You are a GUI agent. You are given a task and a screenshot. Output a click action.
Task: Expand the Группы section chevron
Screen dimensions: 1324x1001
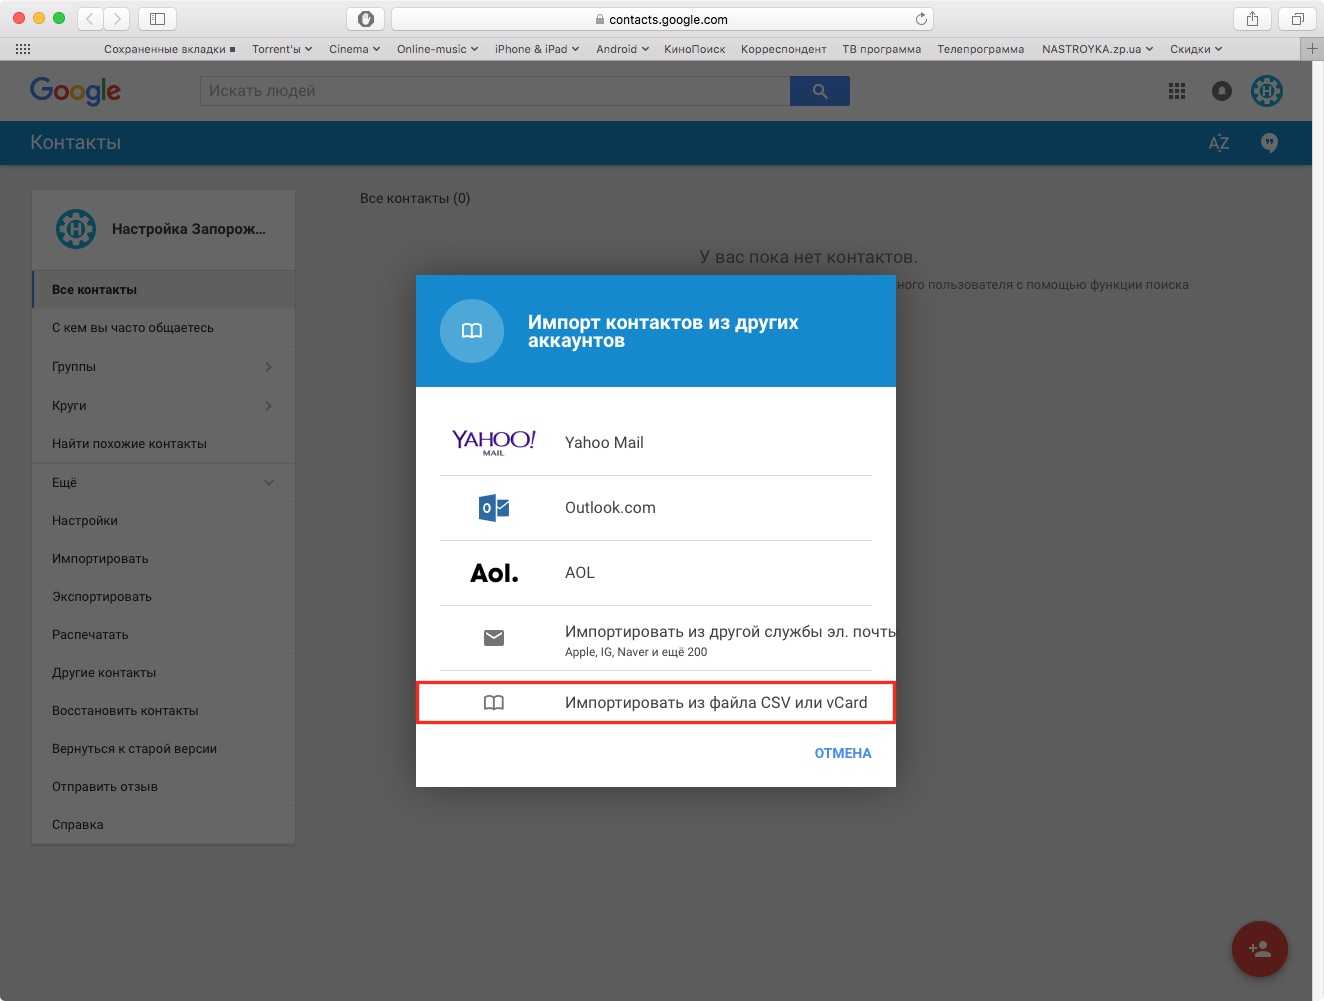[x=268, y=367]
